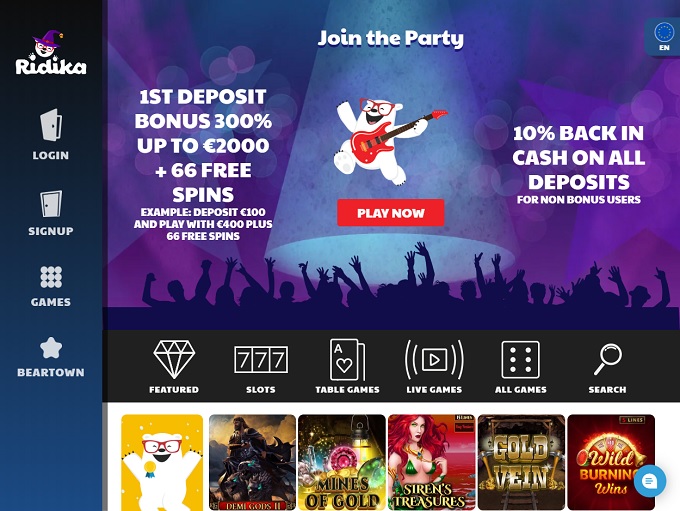
Task: Select the Live Games category
Action: tap(434, 367)
